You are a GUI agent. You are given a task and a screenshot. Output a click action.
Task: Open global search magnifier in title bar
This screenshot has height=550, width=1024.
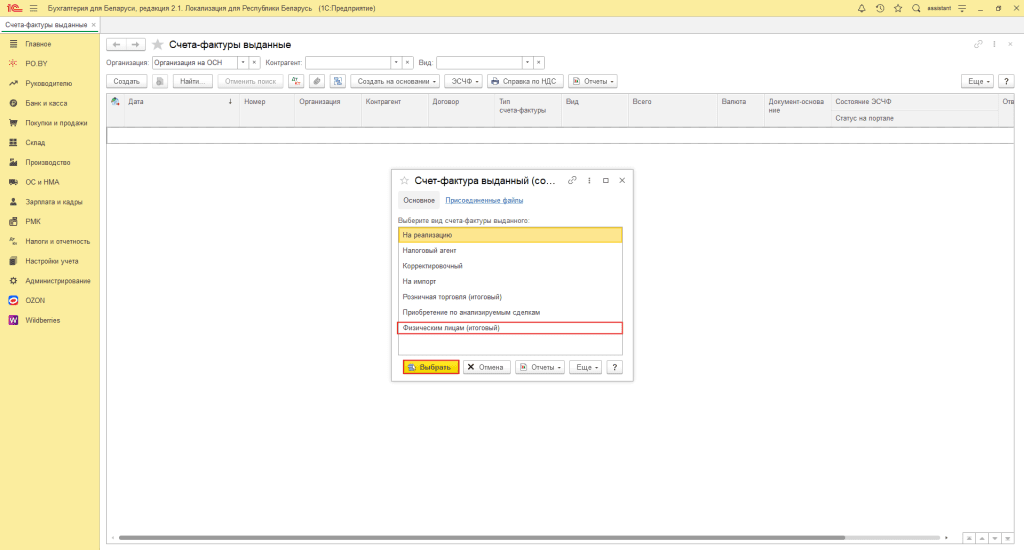click(916, 8)
